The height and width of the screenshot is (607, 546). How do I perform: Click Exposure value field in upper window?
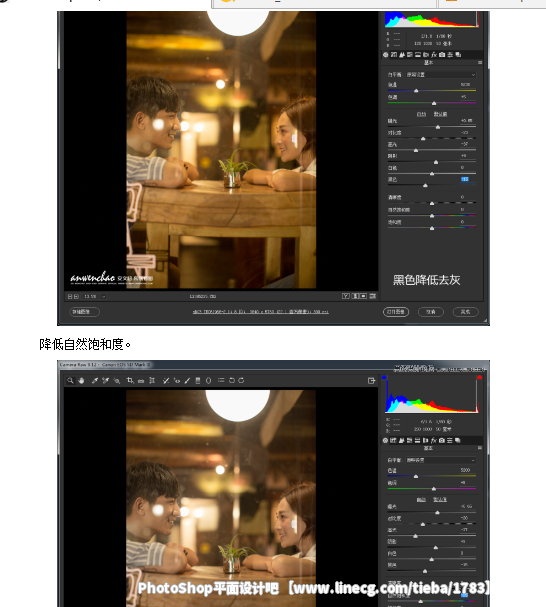click(466, 121)
